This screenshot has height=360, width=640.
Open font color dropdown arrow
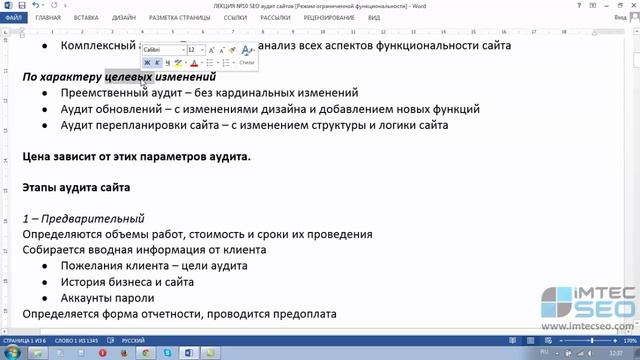[202, 63]
